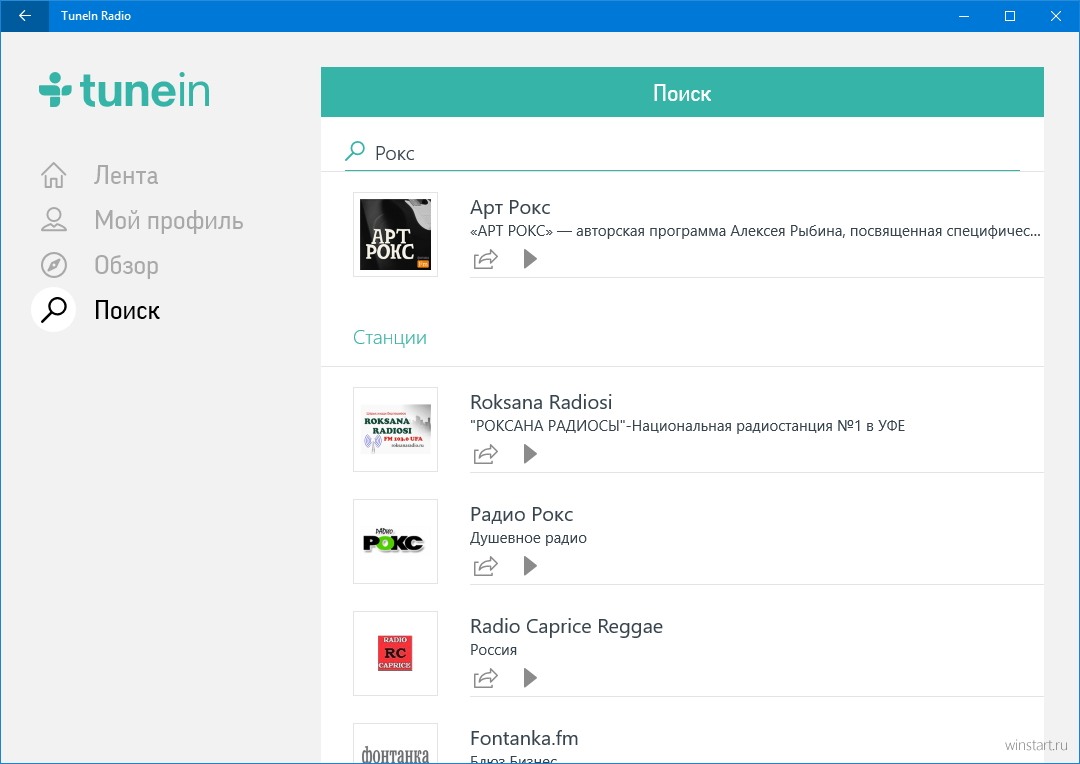Image resolution: width=1080 pixels, height=764 pixels.
Task: Open the Roksana Radiosi title
Action: click(x=541, y=402)
